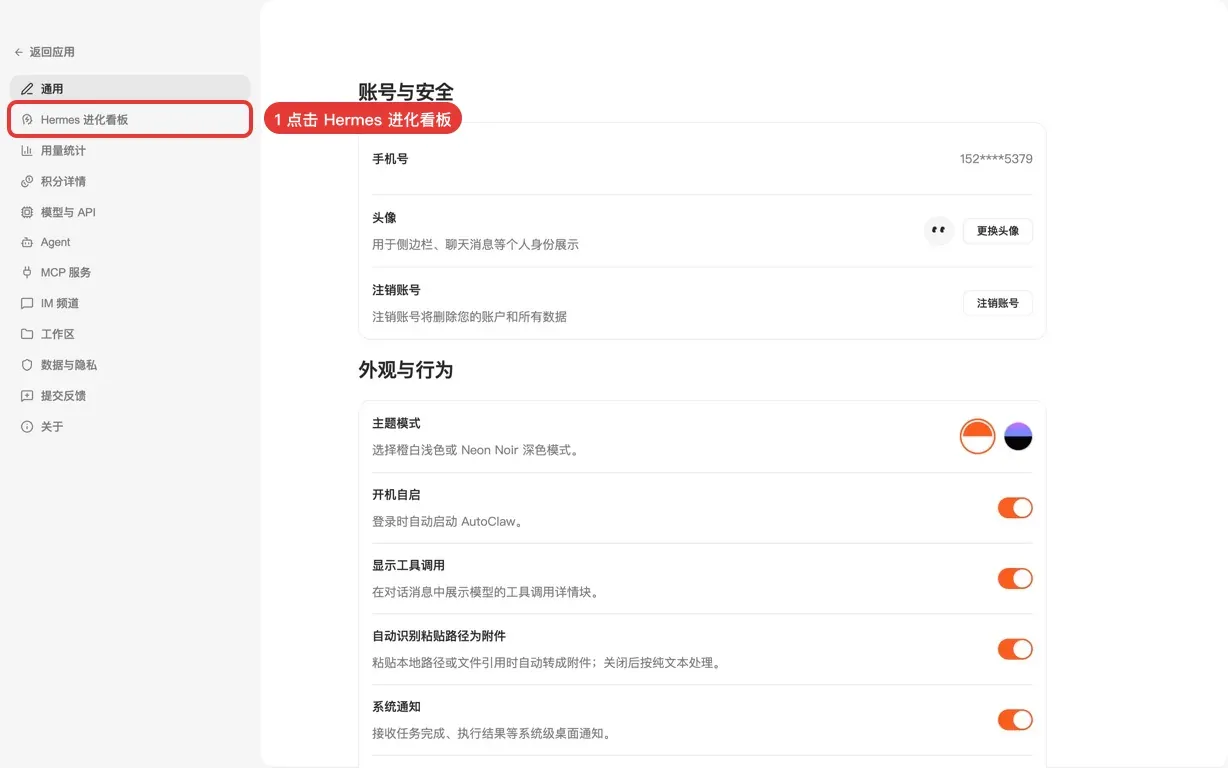Click text 用于侧边栏、聊天消息等个人身份展示
Image resolution: width=1228 pixels, height=768 pixels.
click(x=476, y=245)
